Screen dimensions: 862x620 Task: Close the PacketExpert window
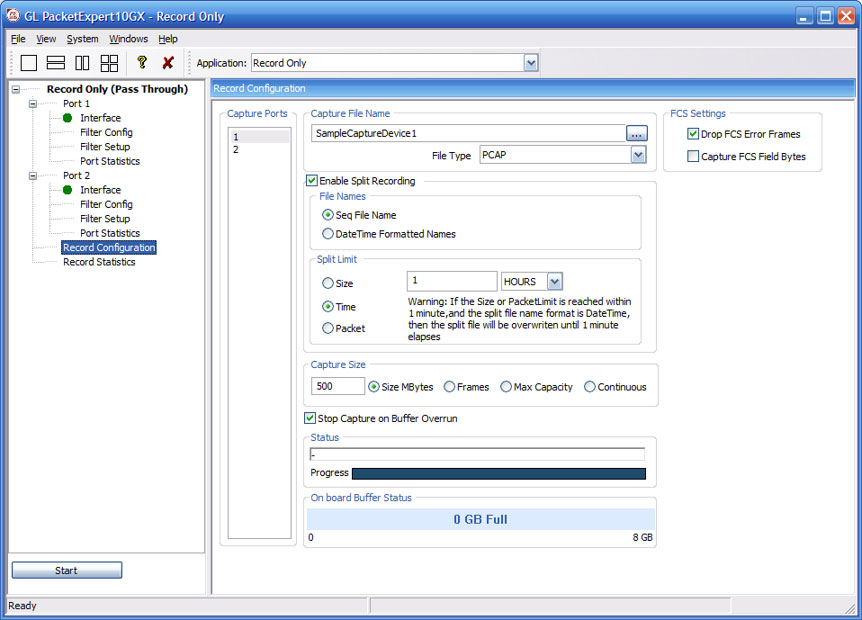coord(846,16)
